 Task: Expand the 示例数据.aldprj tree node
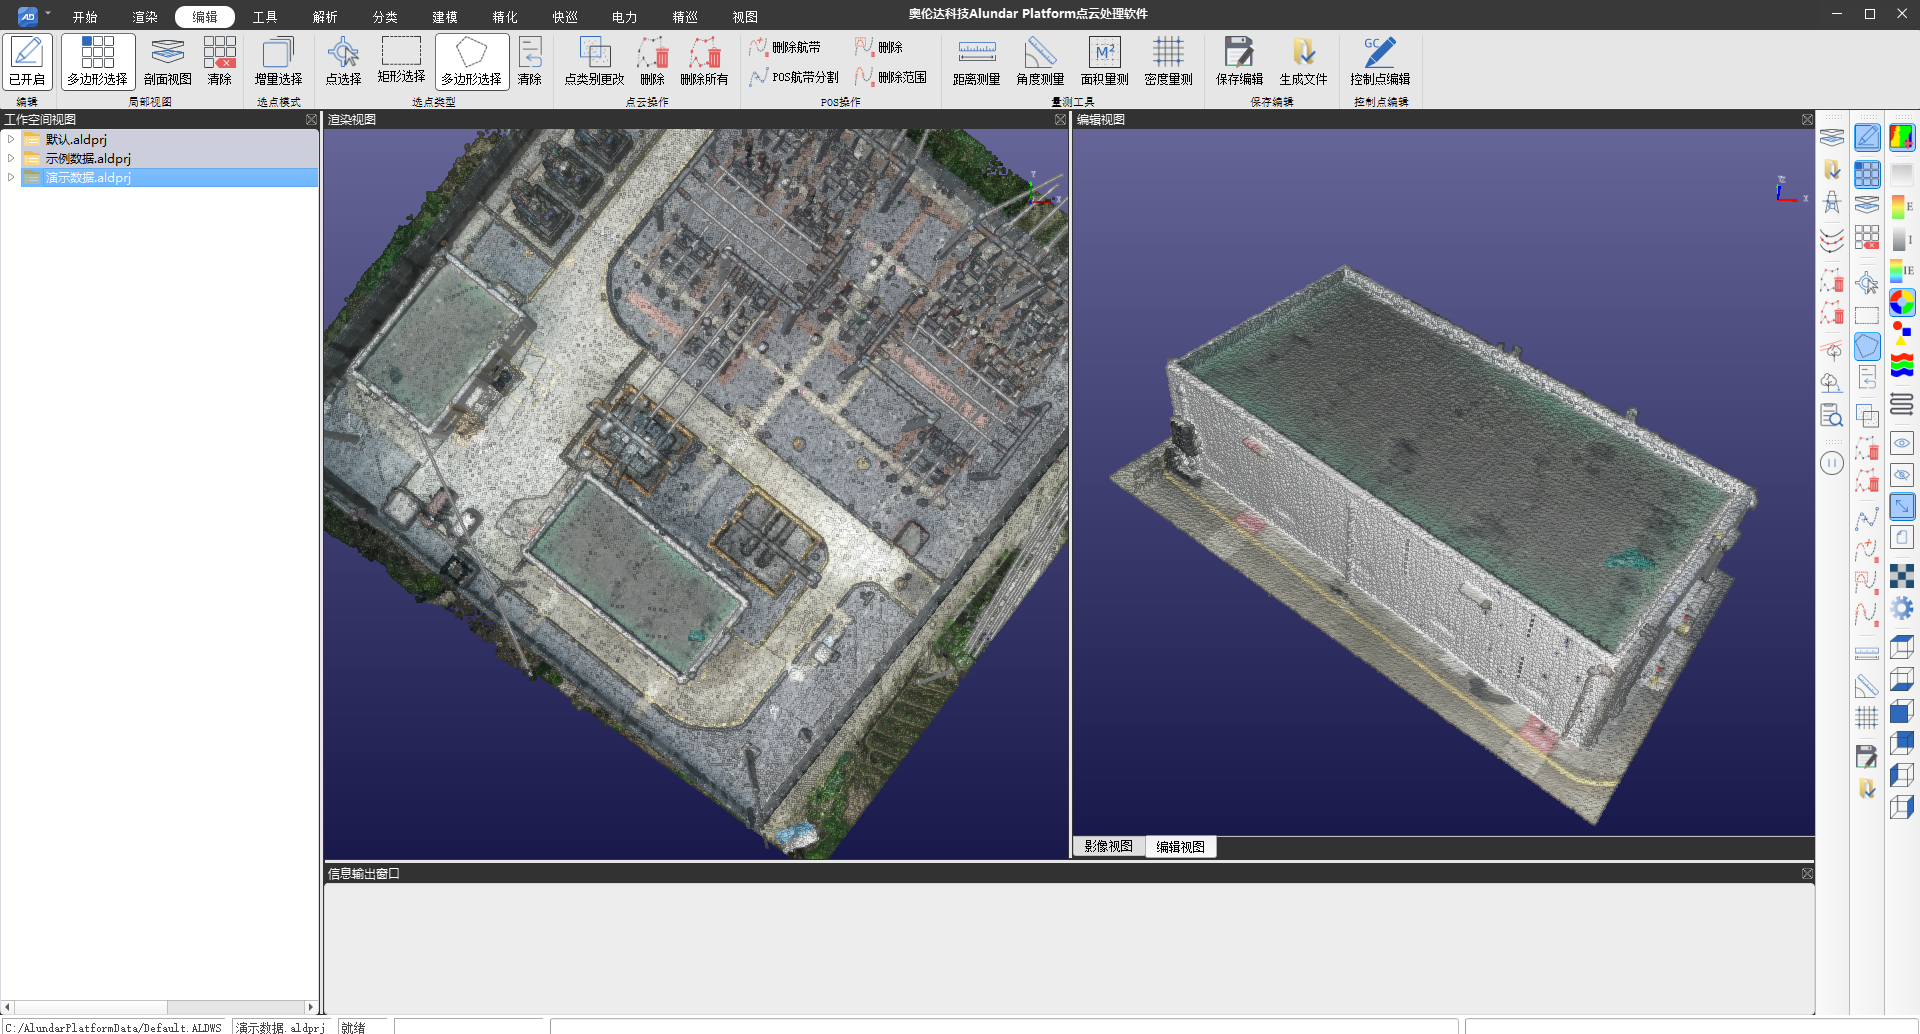tap(11, 158)
